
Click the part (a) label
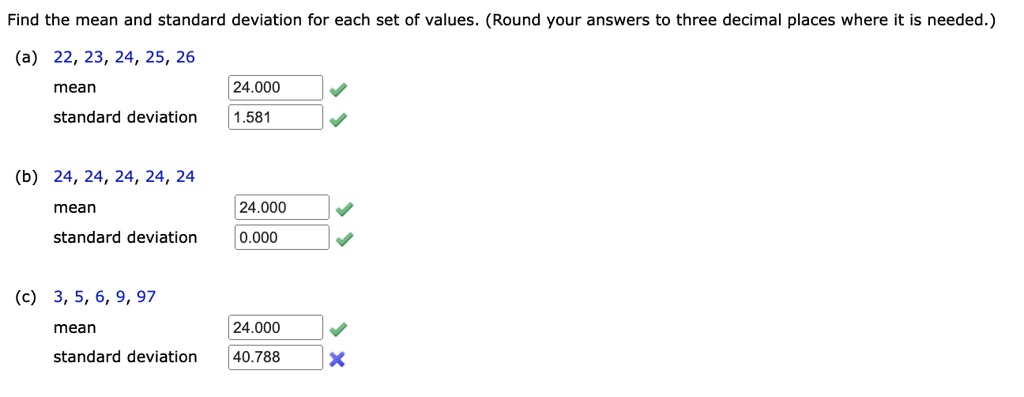26,58
